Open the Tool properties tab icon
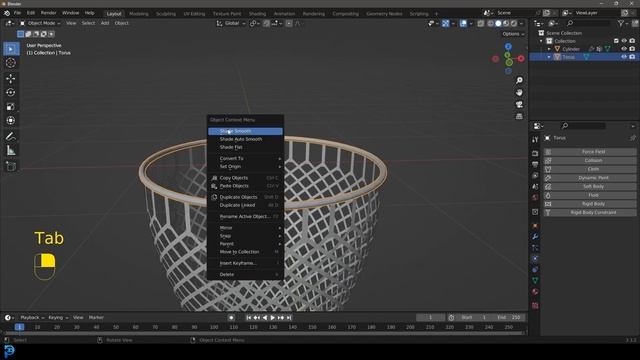Viewport: 640px width, 360px height. tap(535, 140)
